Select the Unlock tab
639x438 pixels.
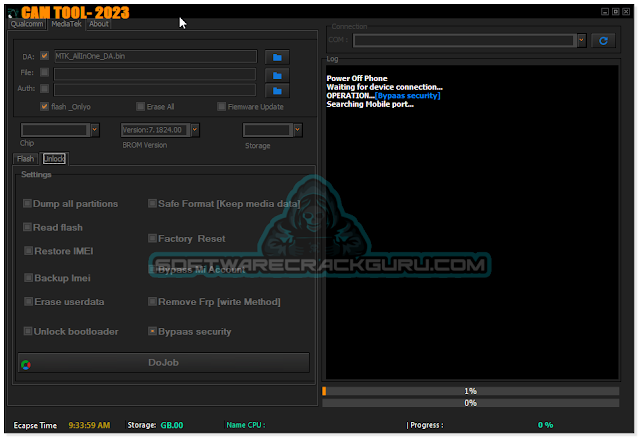coord(54,158)
